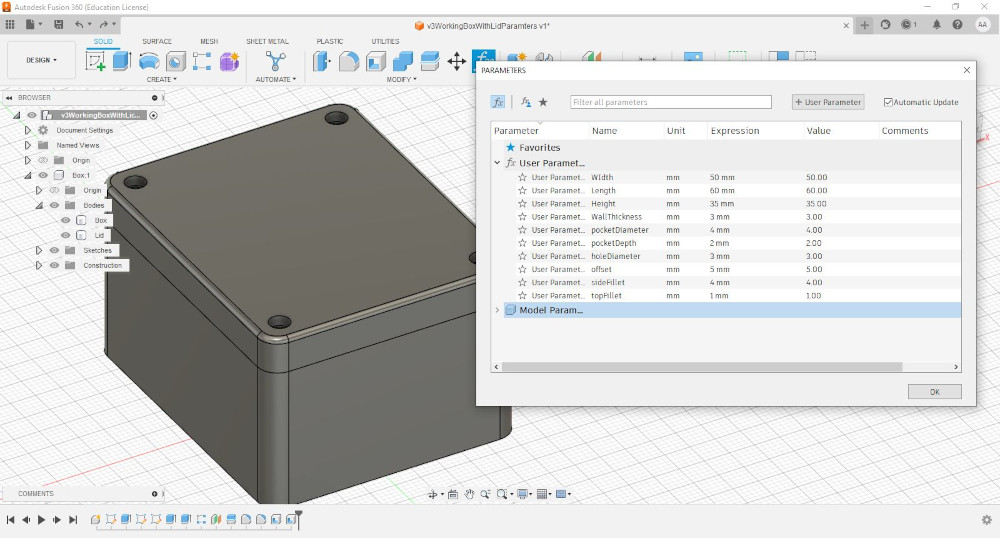The width and height of the screenshot is (1000, 538).
Task: Favorite the Width parameter star
Action: click(522, 177)
